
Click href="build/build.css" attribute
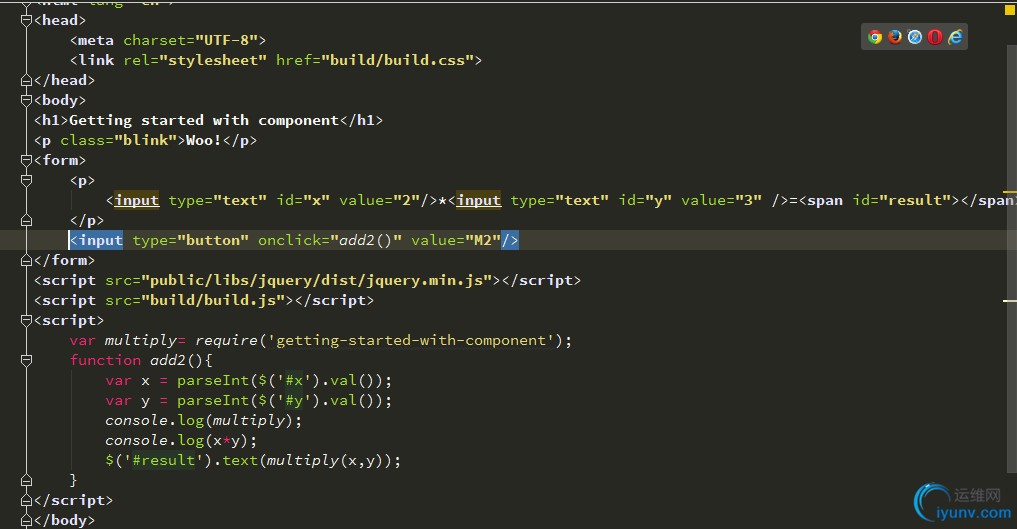click(x=374, y=60)
